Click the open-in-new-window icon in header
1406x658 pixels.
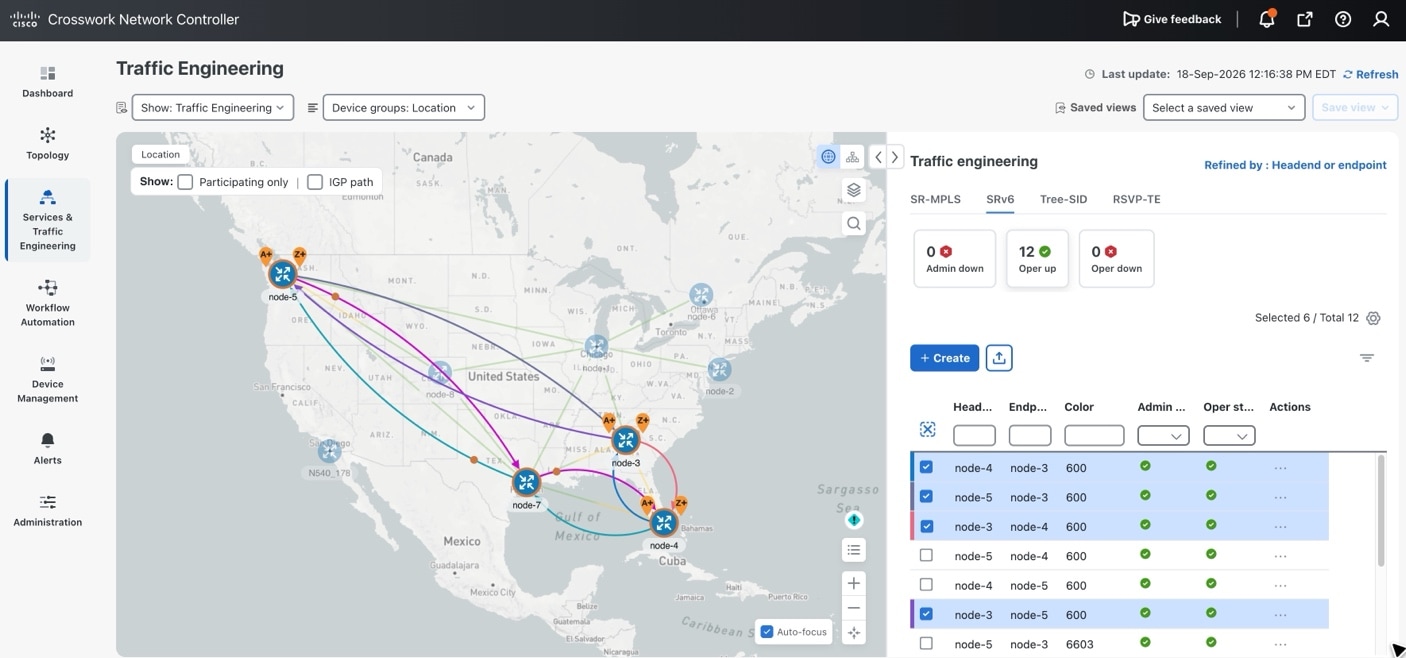[x=1305, y=19]
